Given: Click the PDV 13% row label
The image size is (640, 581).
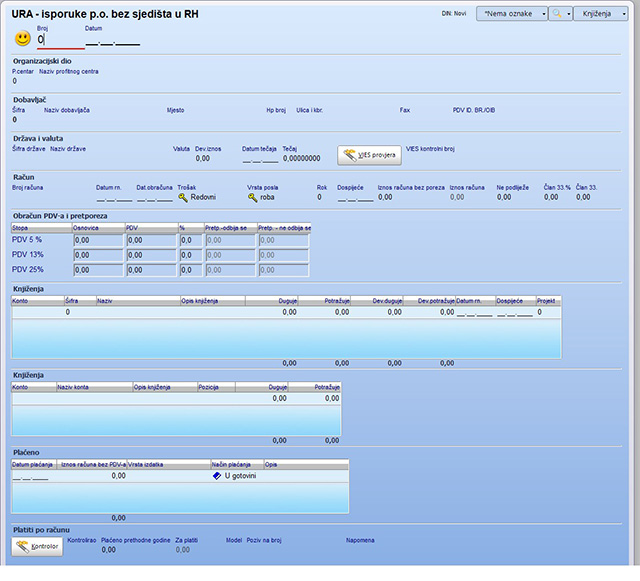Looking at the screenshot, I should pos(27,254).
